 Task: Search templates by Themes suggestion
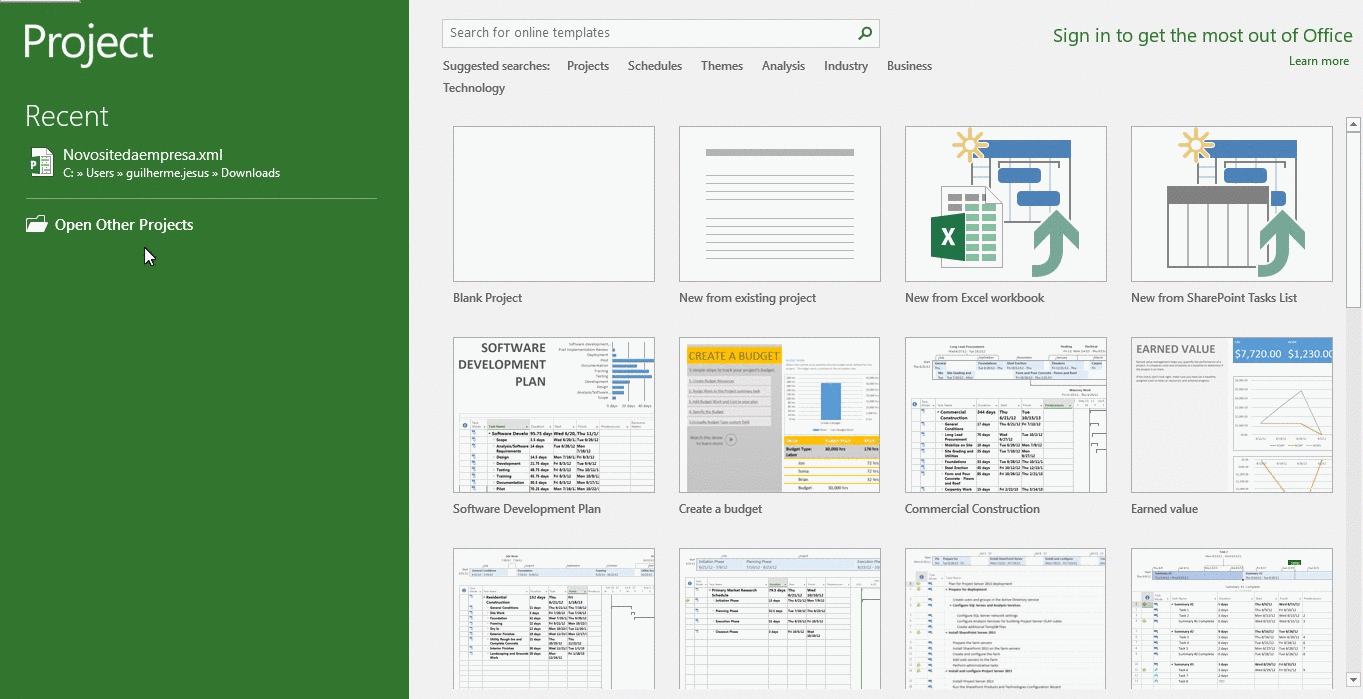click(x=722, y=66)
